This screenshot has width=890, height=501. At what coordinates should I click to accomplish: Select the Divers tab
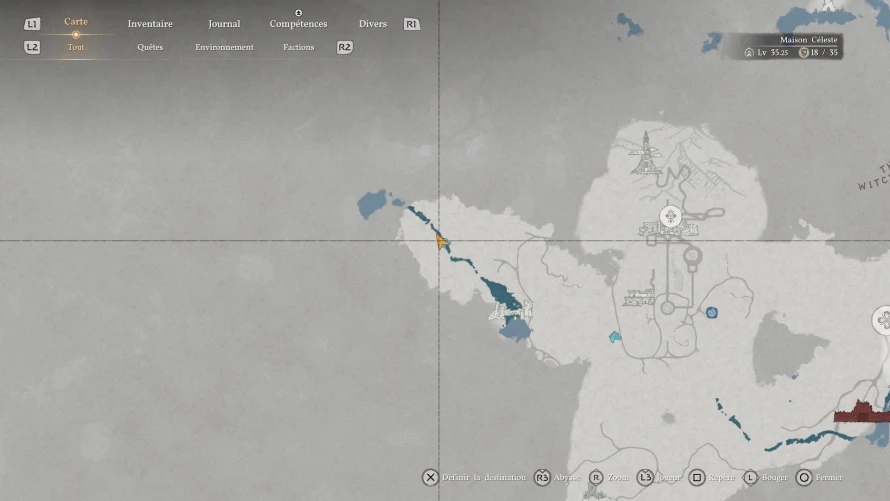(372, 24)
